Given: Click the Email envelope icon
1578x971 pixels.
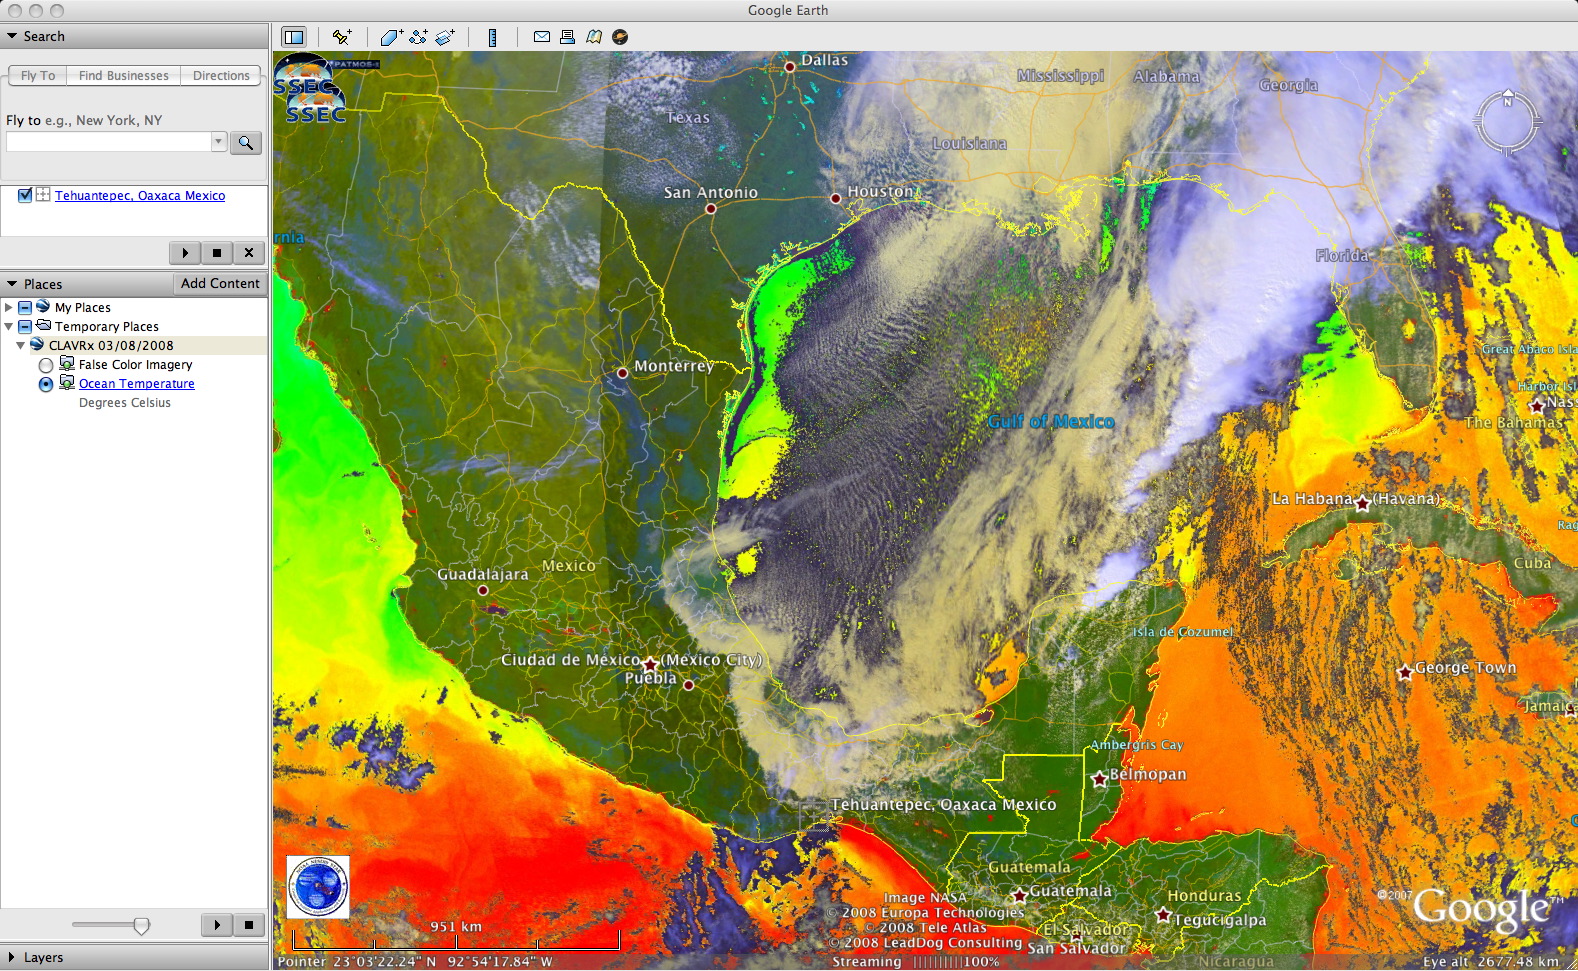Looking at the screenshot, I should [x=541, y=37].
